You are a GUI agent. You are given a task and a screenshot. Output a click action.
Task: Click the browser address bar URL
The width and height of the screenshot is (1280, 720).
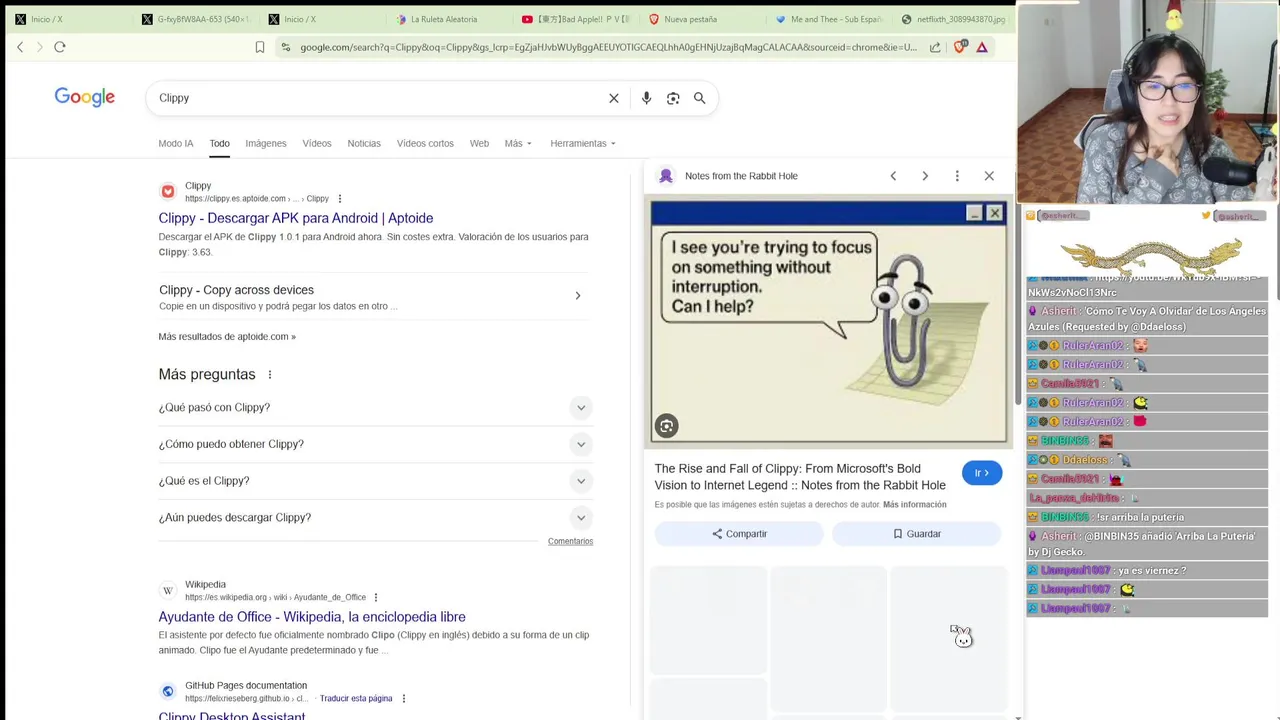[608, 47]
